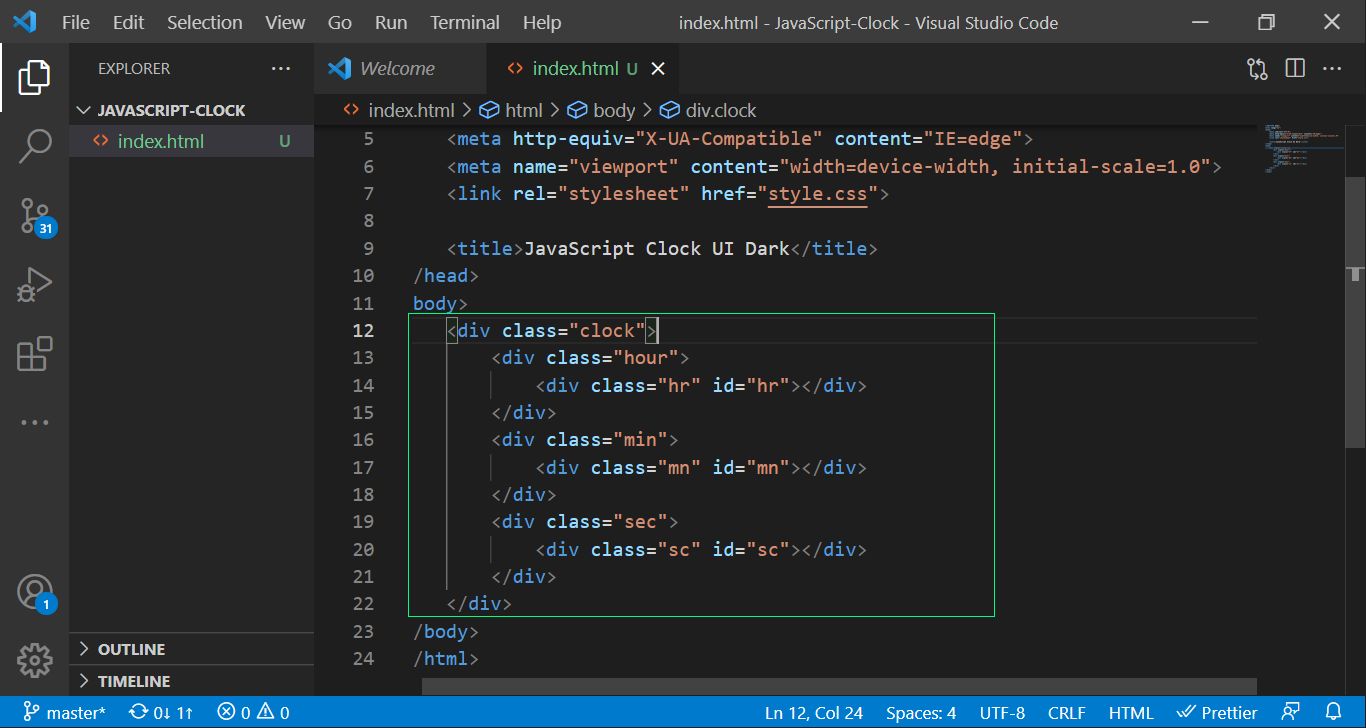
Task: Change encoding via UTF-8
Action: tap(1002, 713)
